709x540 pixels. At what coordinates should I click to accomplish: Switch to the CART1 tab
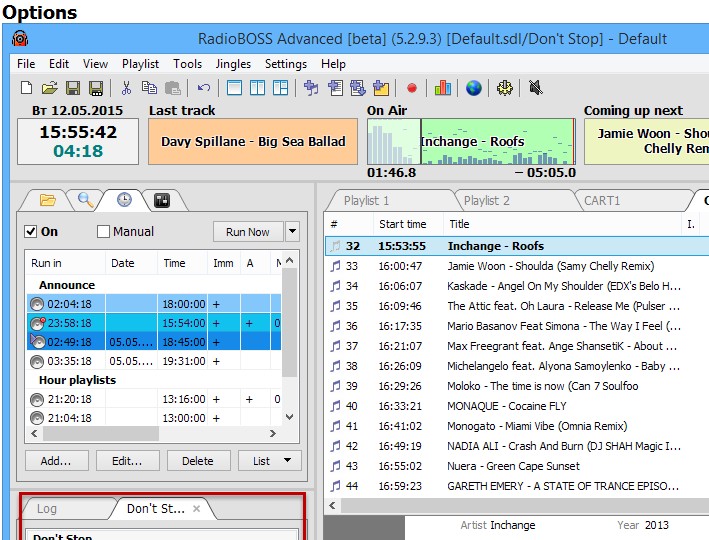633,200
